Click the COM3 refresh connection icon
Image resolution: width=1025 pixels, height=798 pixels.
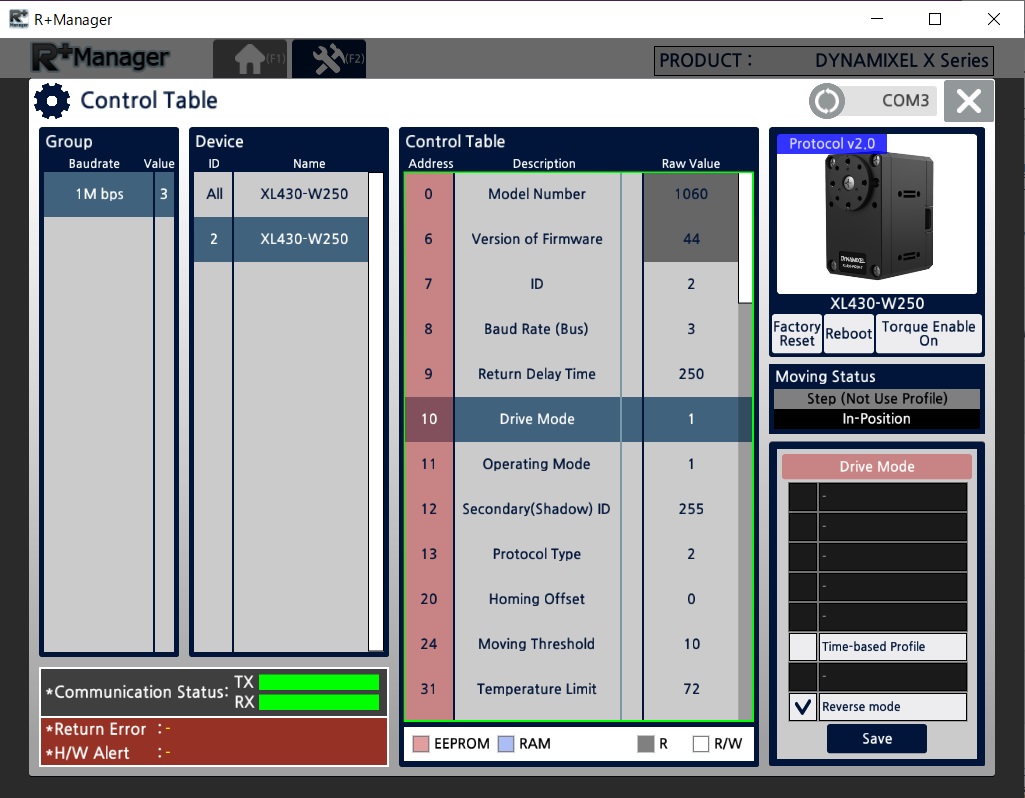point(827,101)
